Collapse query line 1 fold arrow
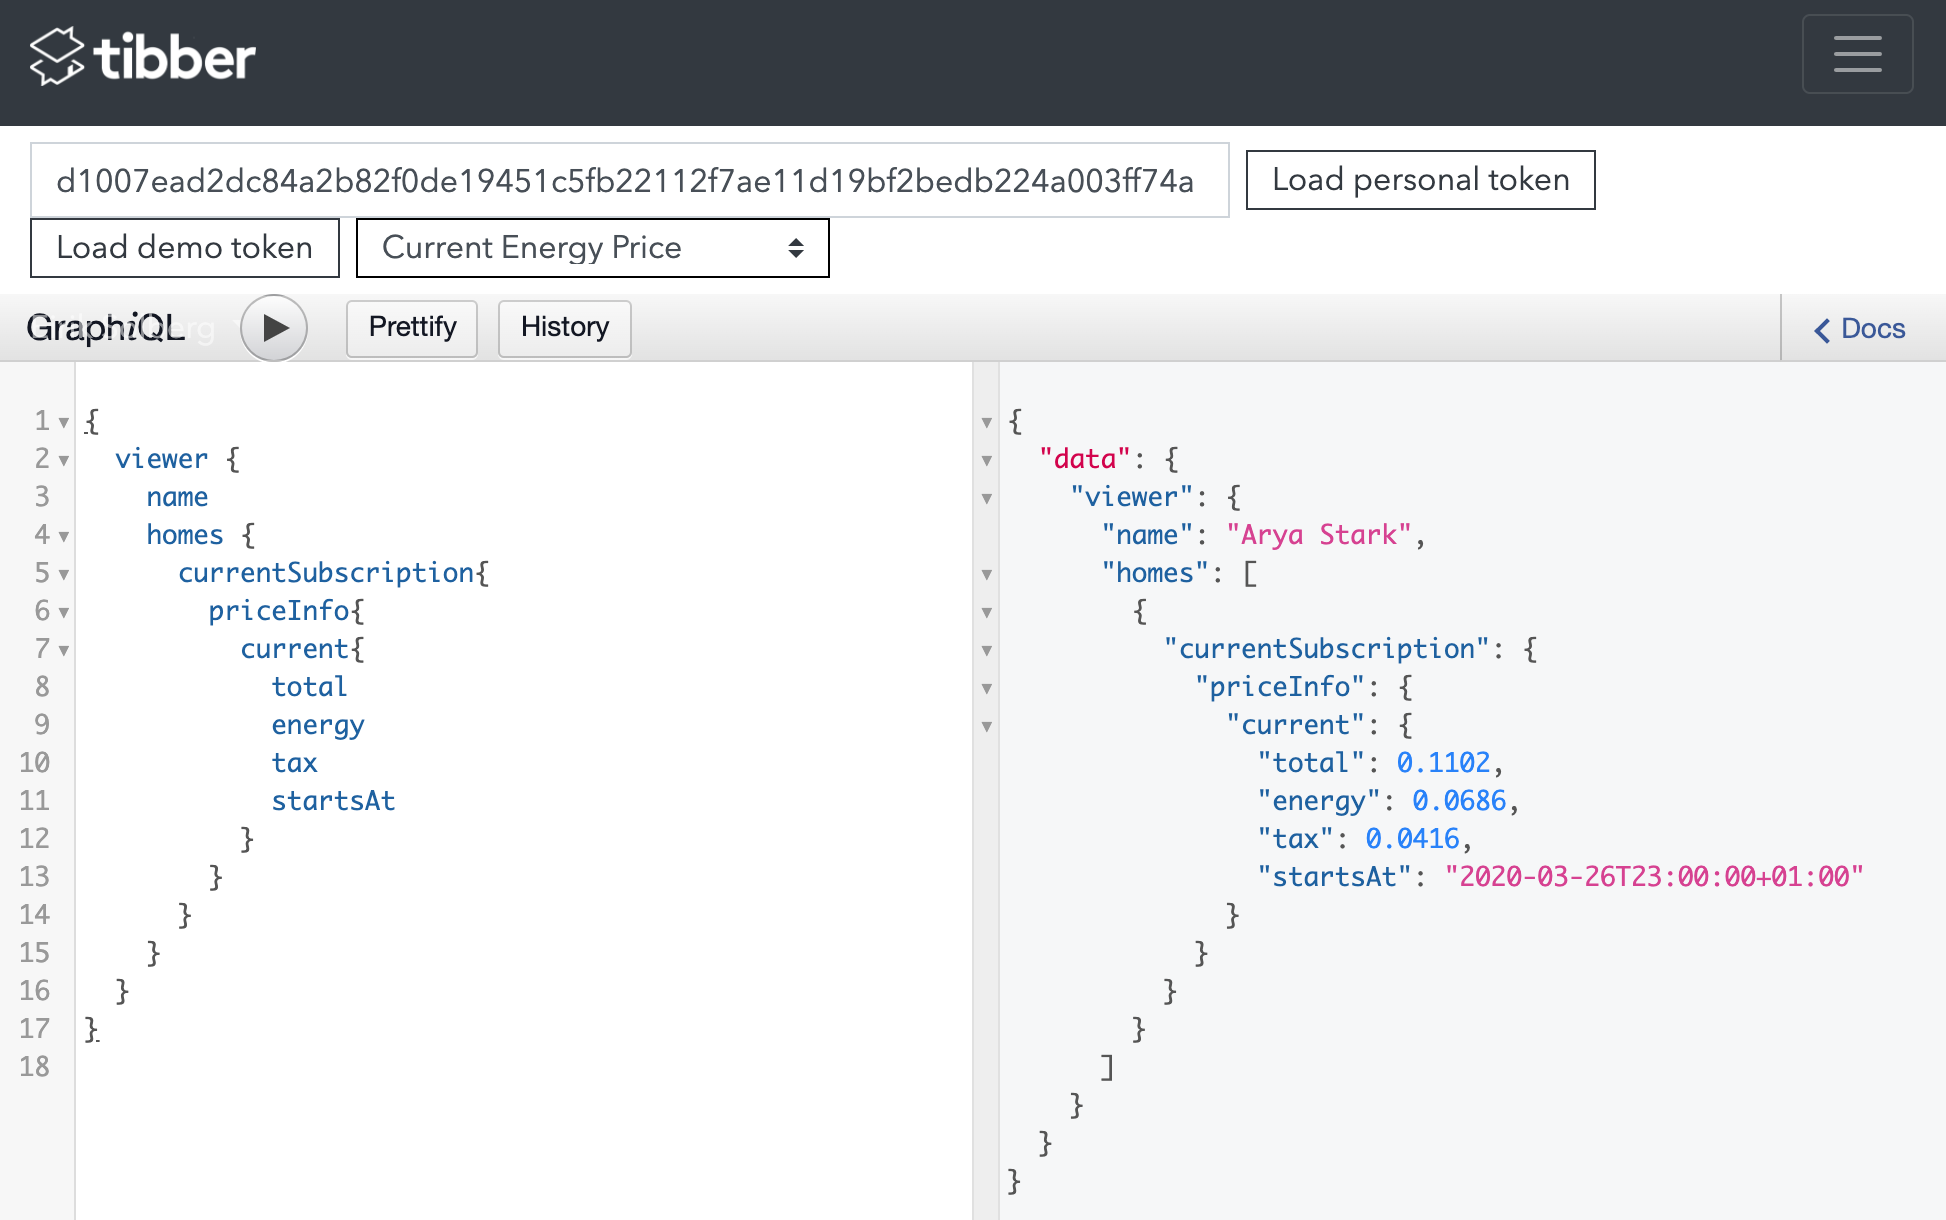 (x=64, y=422)
